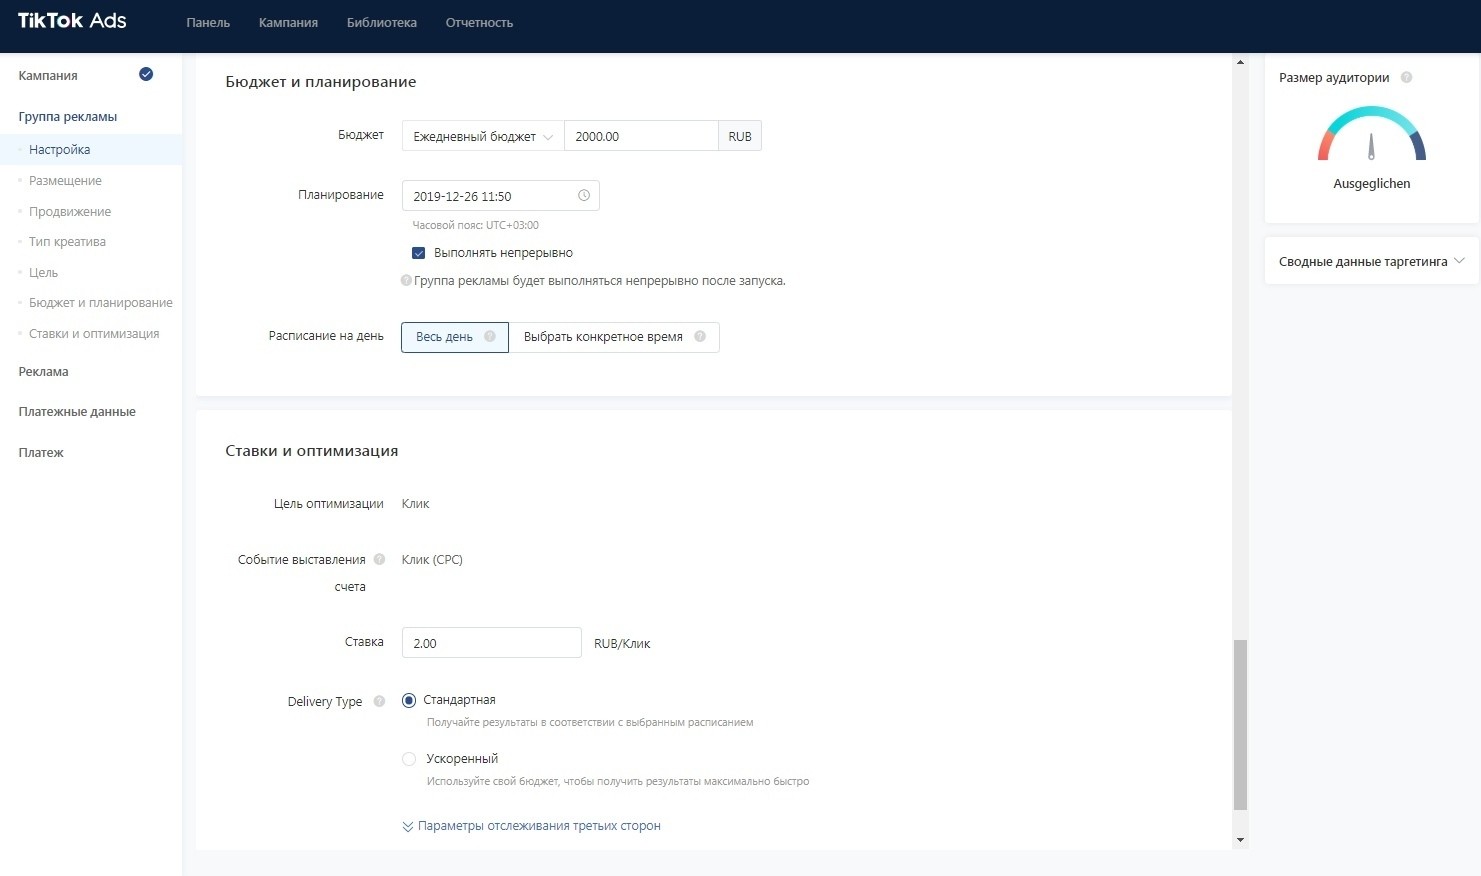Go to Кампания step in sidebar
Image resolution: width=1481 pixels, height=876 pixels.
pos(48,75)
